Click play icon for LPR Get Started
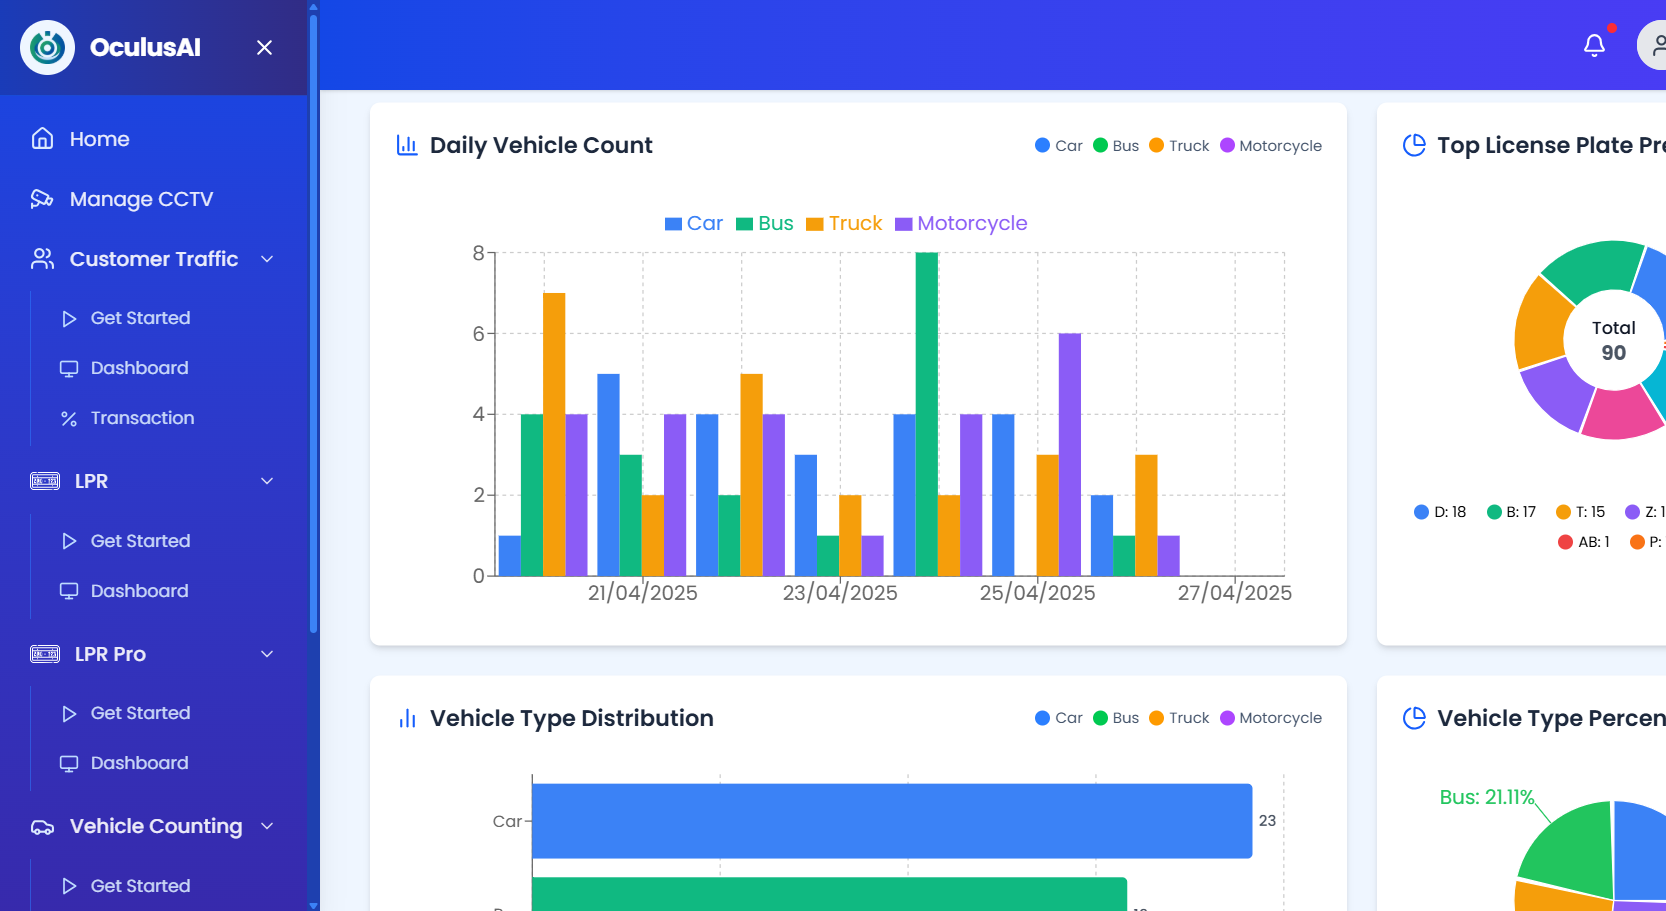The image size is (1666, 911). click(69, 541)
